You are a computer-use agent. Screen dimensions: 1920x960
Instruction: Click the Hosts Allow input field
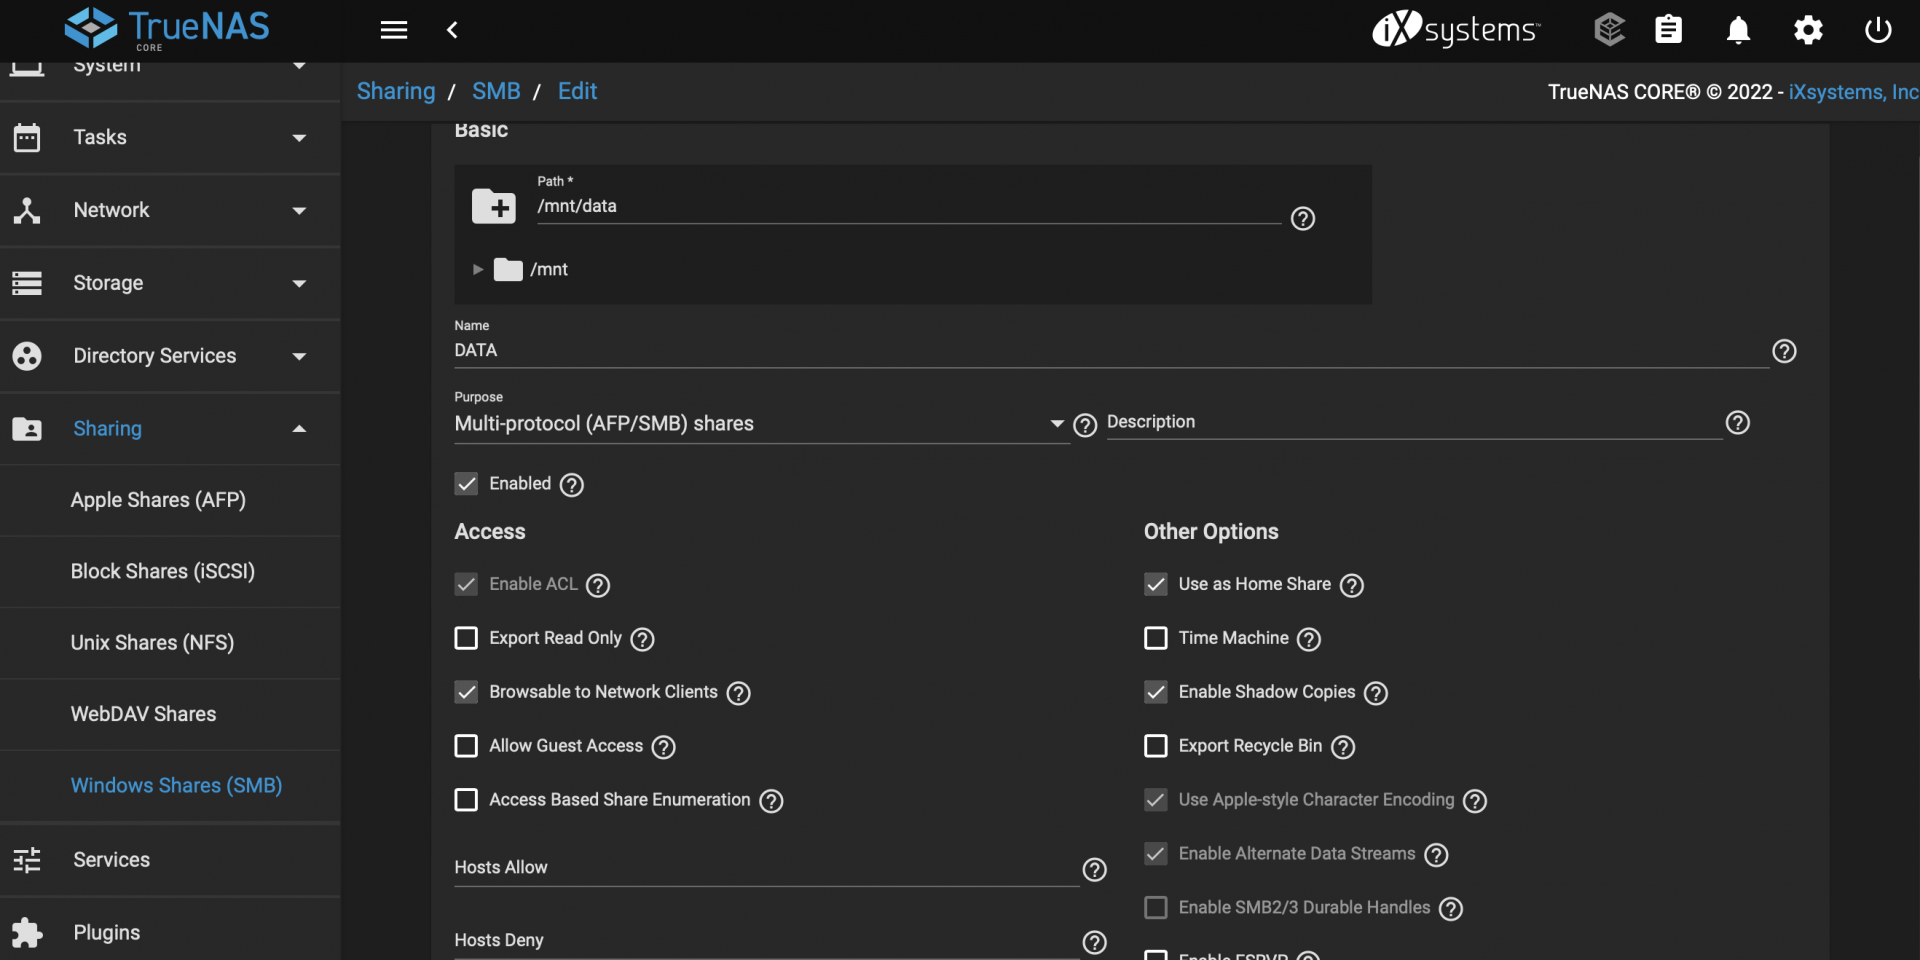[x=766, y=868]
